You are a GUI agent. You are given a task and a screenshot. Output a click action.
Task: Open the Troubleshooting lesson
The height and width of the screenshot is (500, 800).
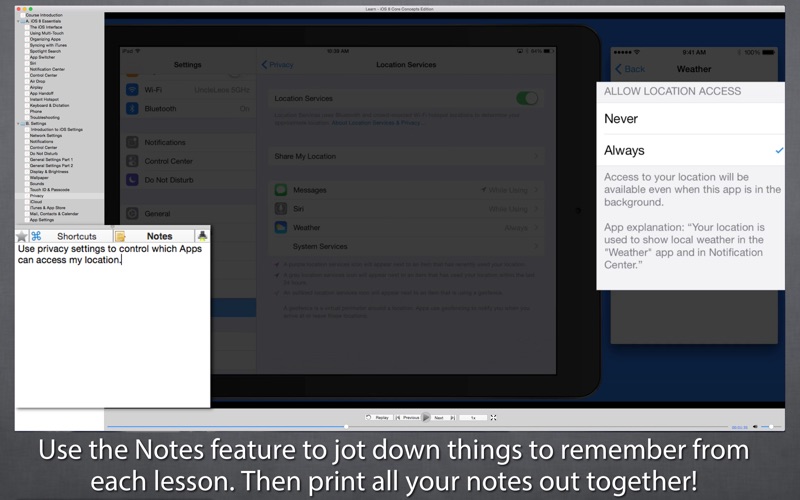coord(44,117)
